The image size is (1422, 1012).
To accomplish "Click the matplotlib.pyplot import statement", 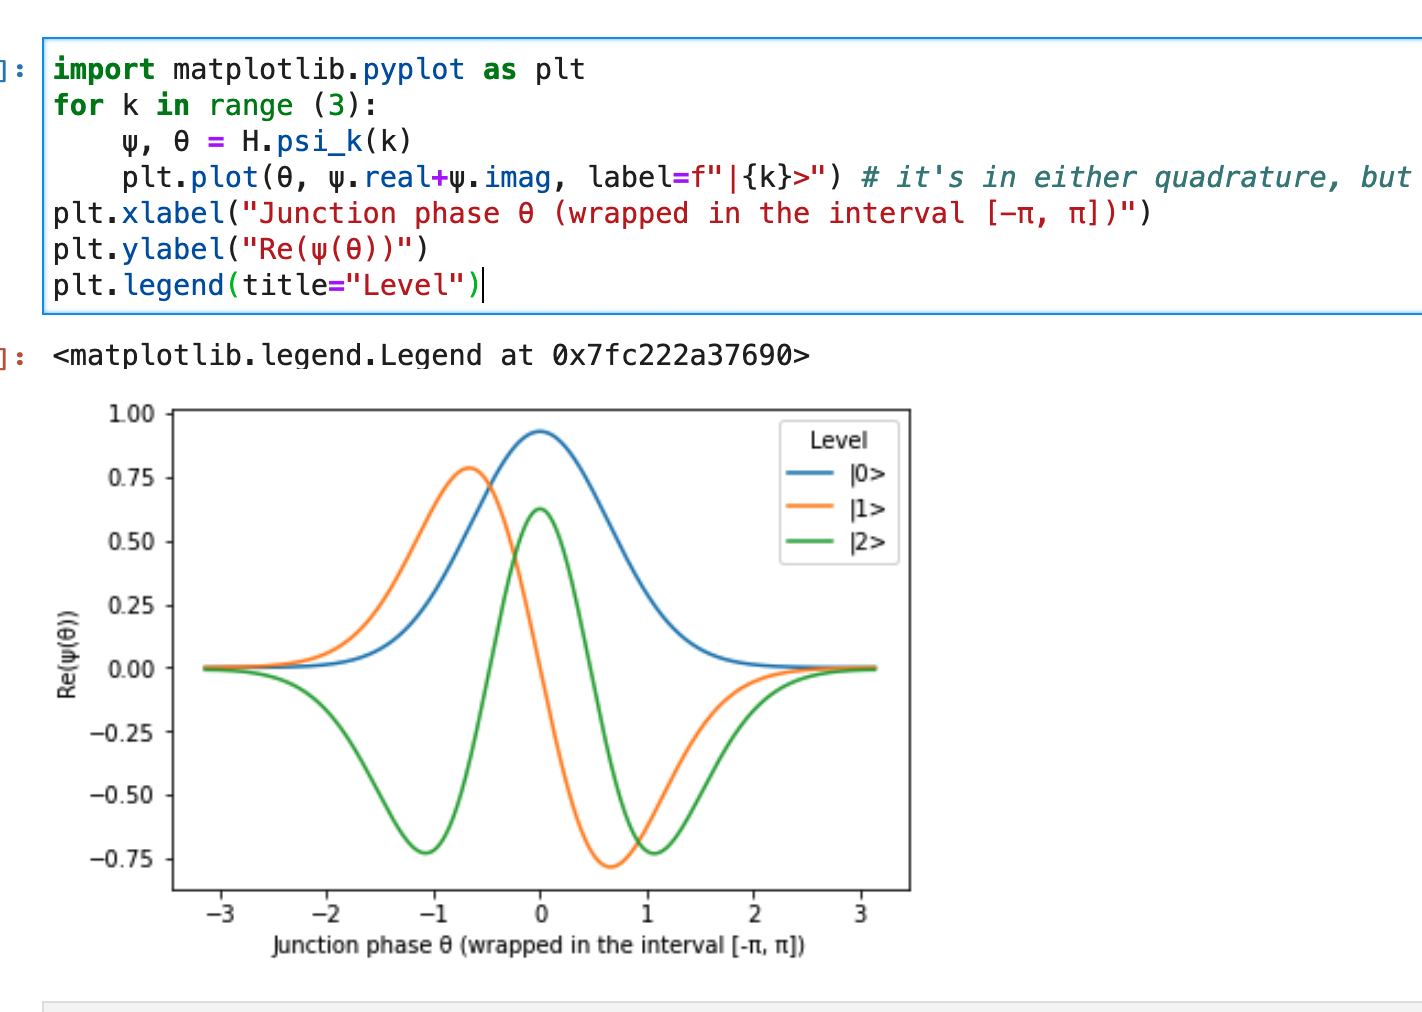I will pyautogui.click(x=317, y=69).
